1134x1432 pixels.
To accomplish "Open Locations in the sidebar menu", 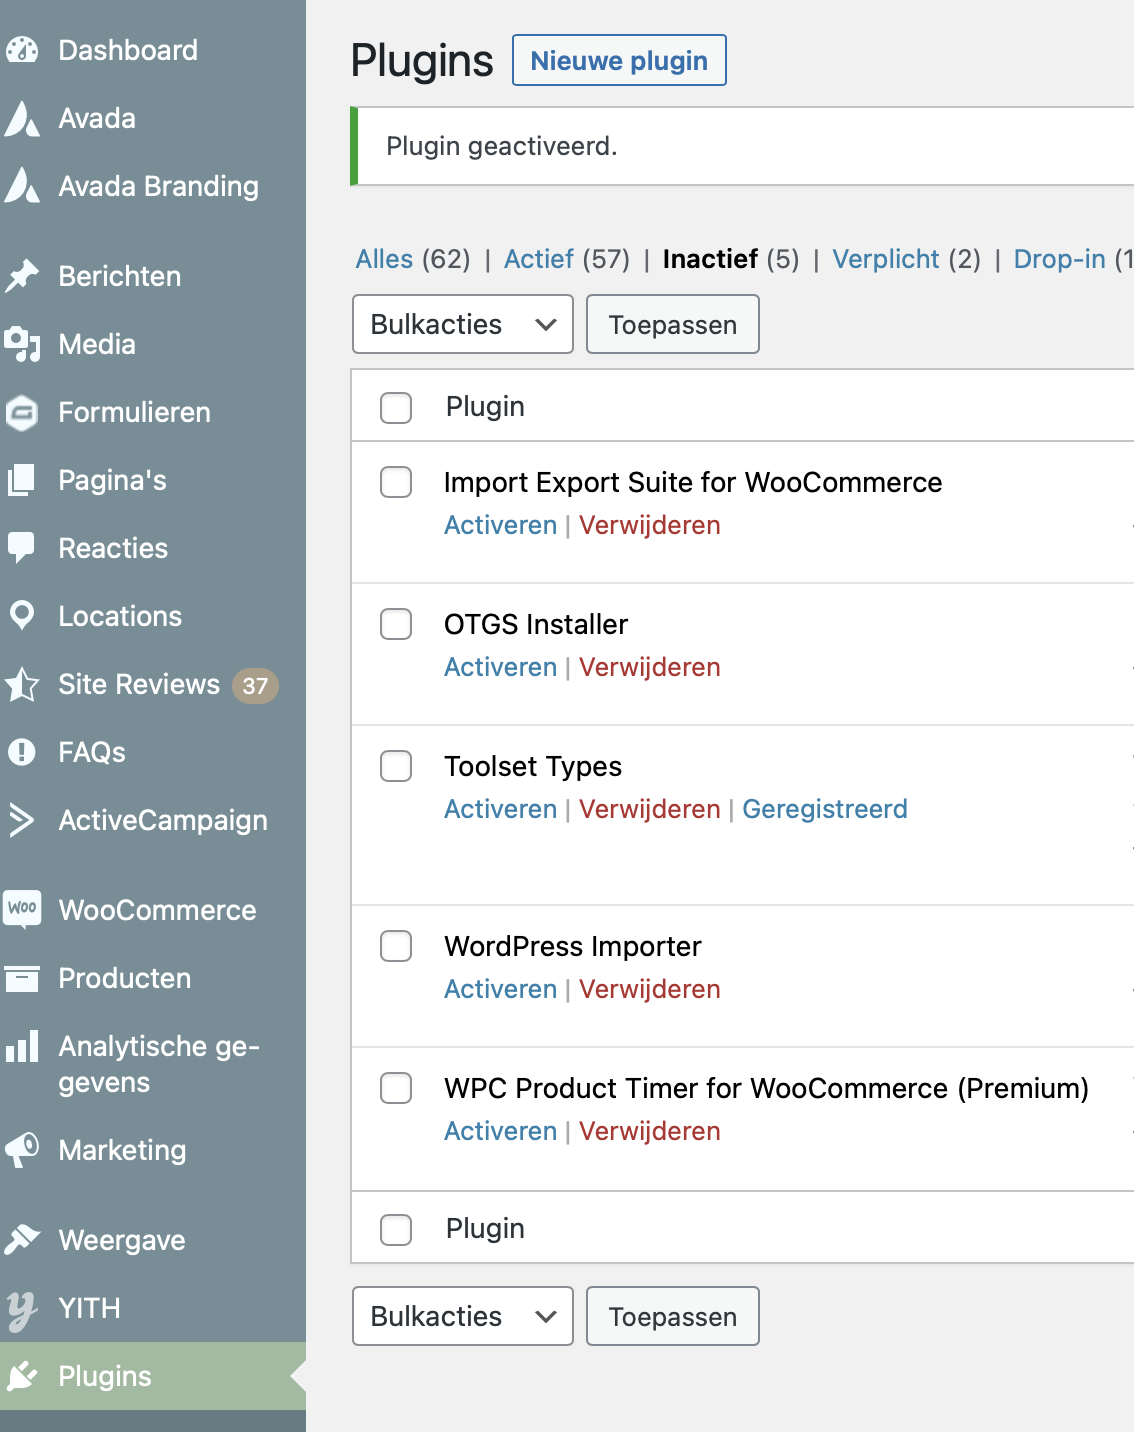I will click(120, 616).
